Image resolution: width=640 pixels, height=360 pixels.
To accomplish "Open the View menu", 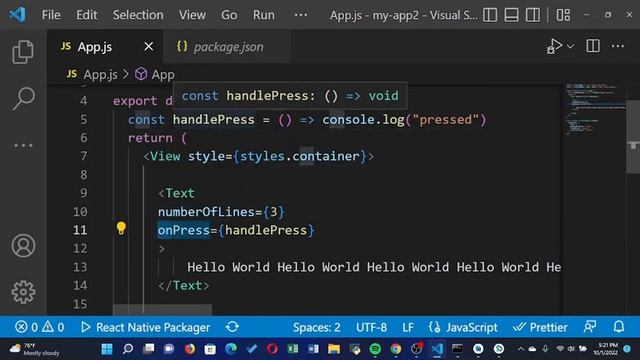I will [192, 15].
